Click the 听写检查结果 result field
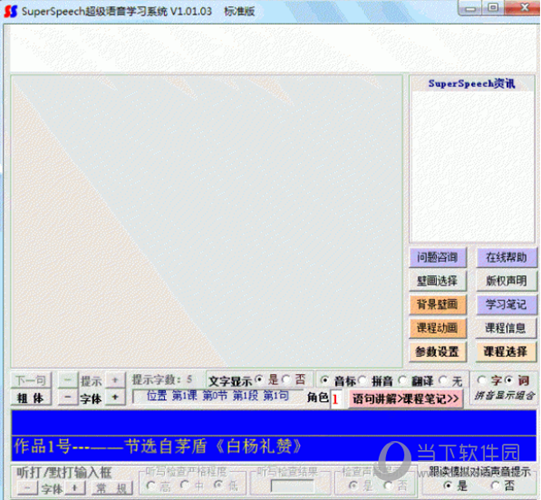541x500 pixels. 293,486
